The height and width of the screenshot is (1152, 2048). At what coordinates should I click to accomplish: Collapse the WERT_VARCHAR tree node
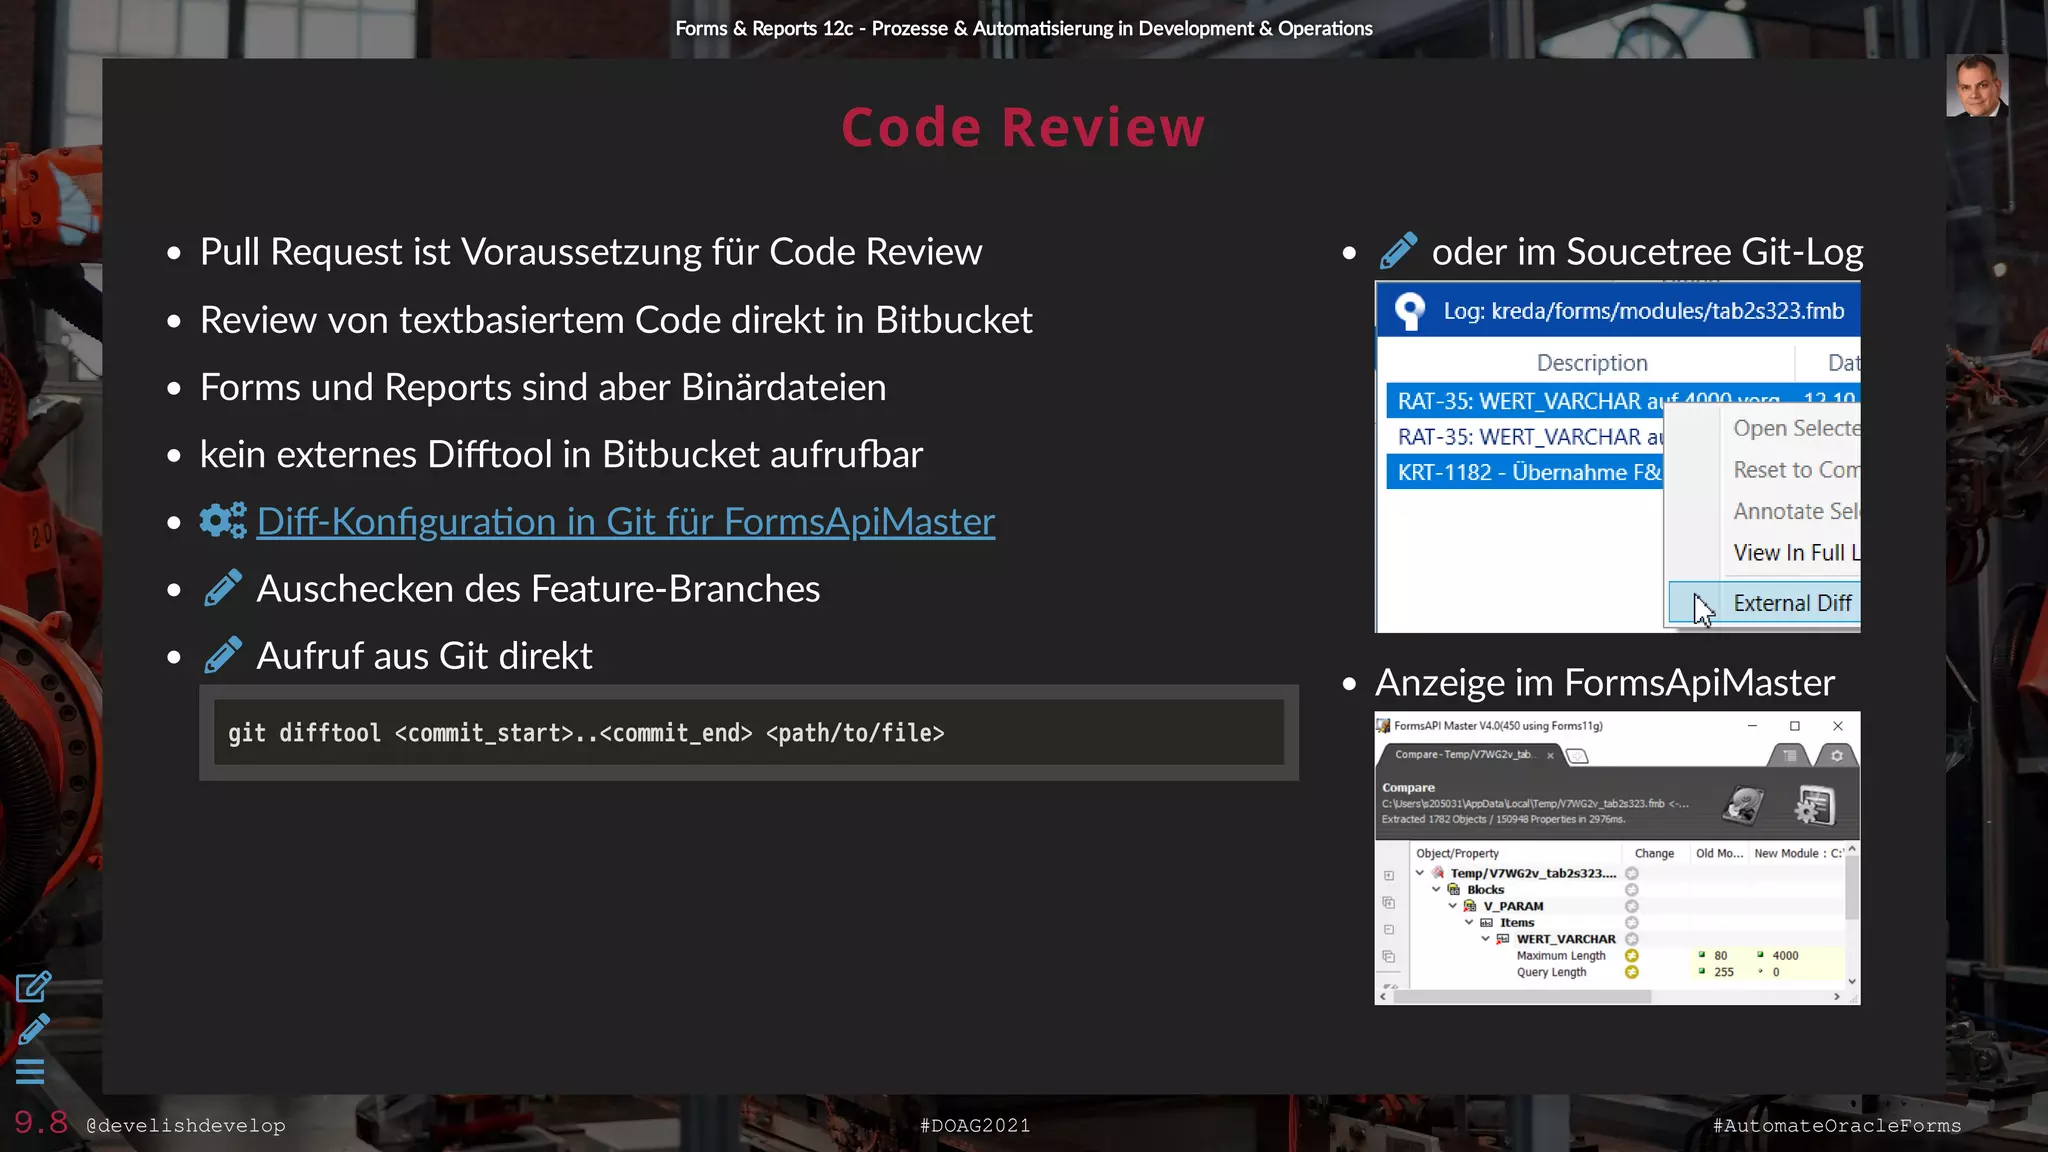(x=1485, y=939)
